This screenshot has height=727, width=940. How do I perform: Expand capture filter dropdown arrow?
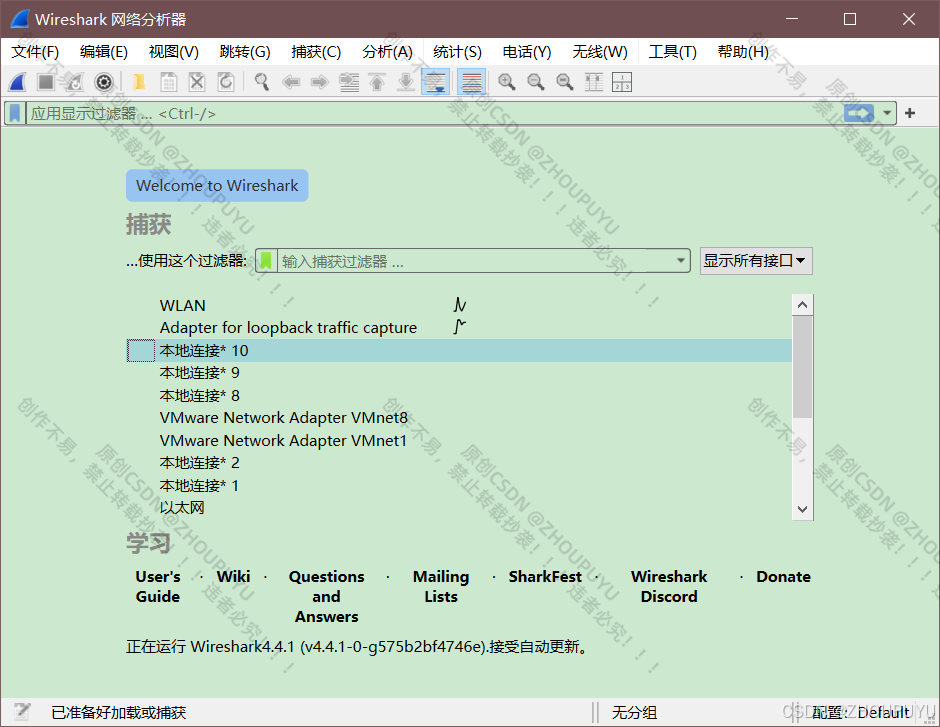680,261
